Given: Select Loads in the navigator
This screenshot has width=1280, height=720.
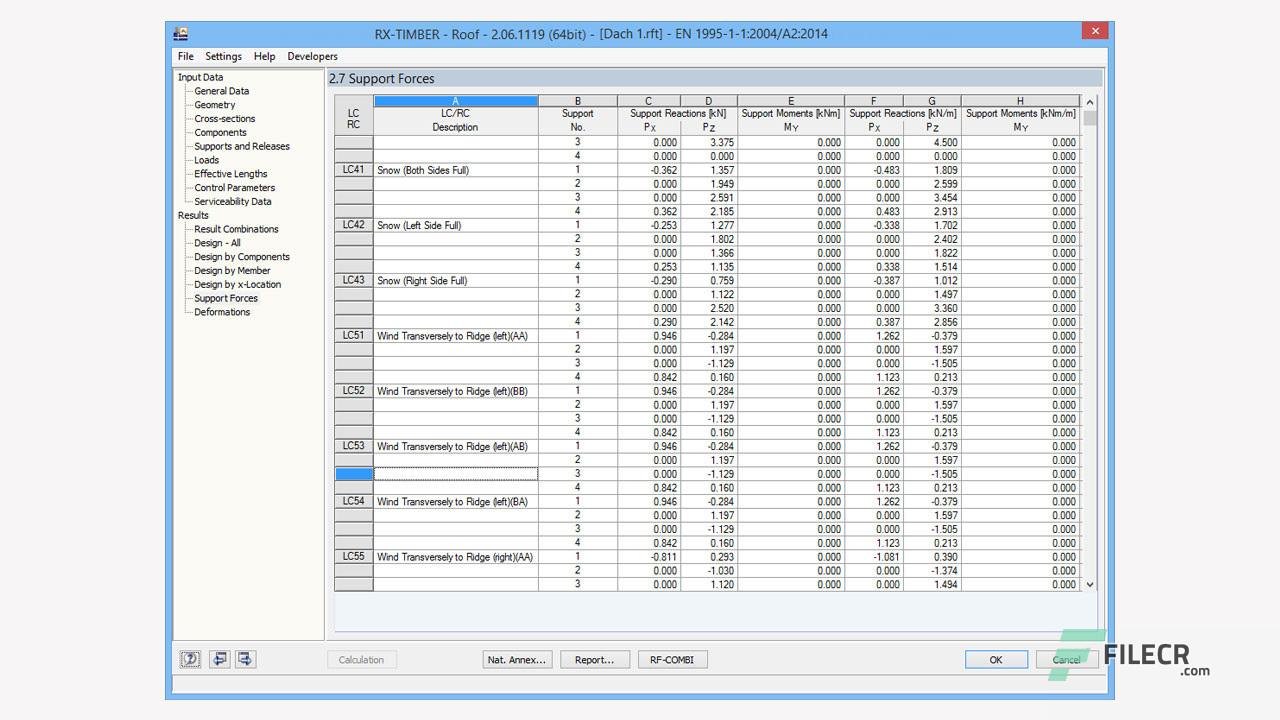Looking at the screenshot, I should click(206, 160).
